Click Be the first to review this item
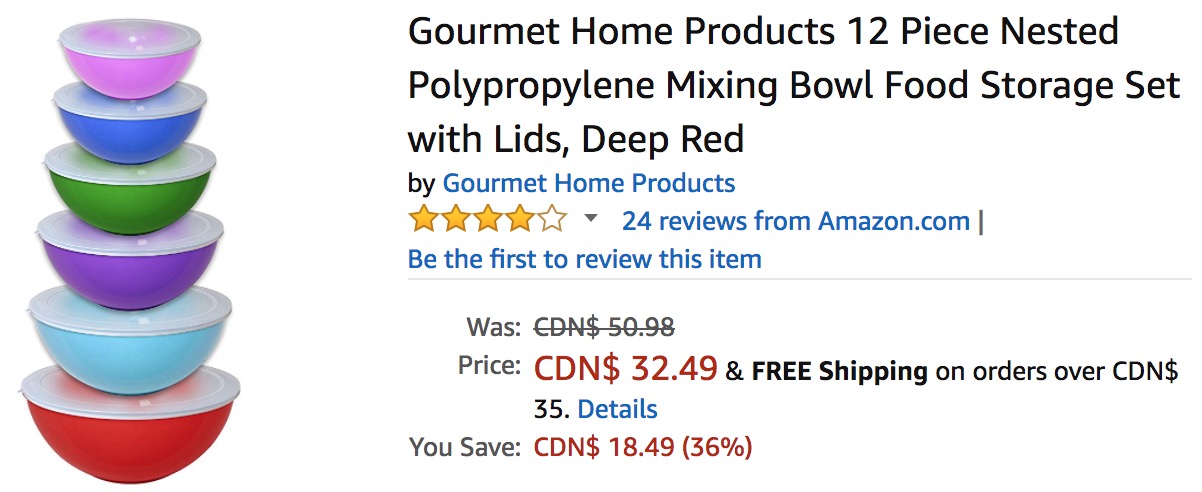The height and width of the screenshot is (492, 1202). [585, 259]
